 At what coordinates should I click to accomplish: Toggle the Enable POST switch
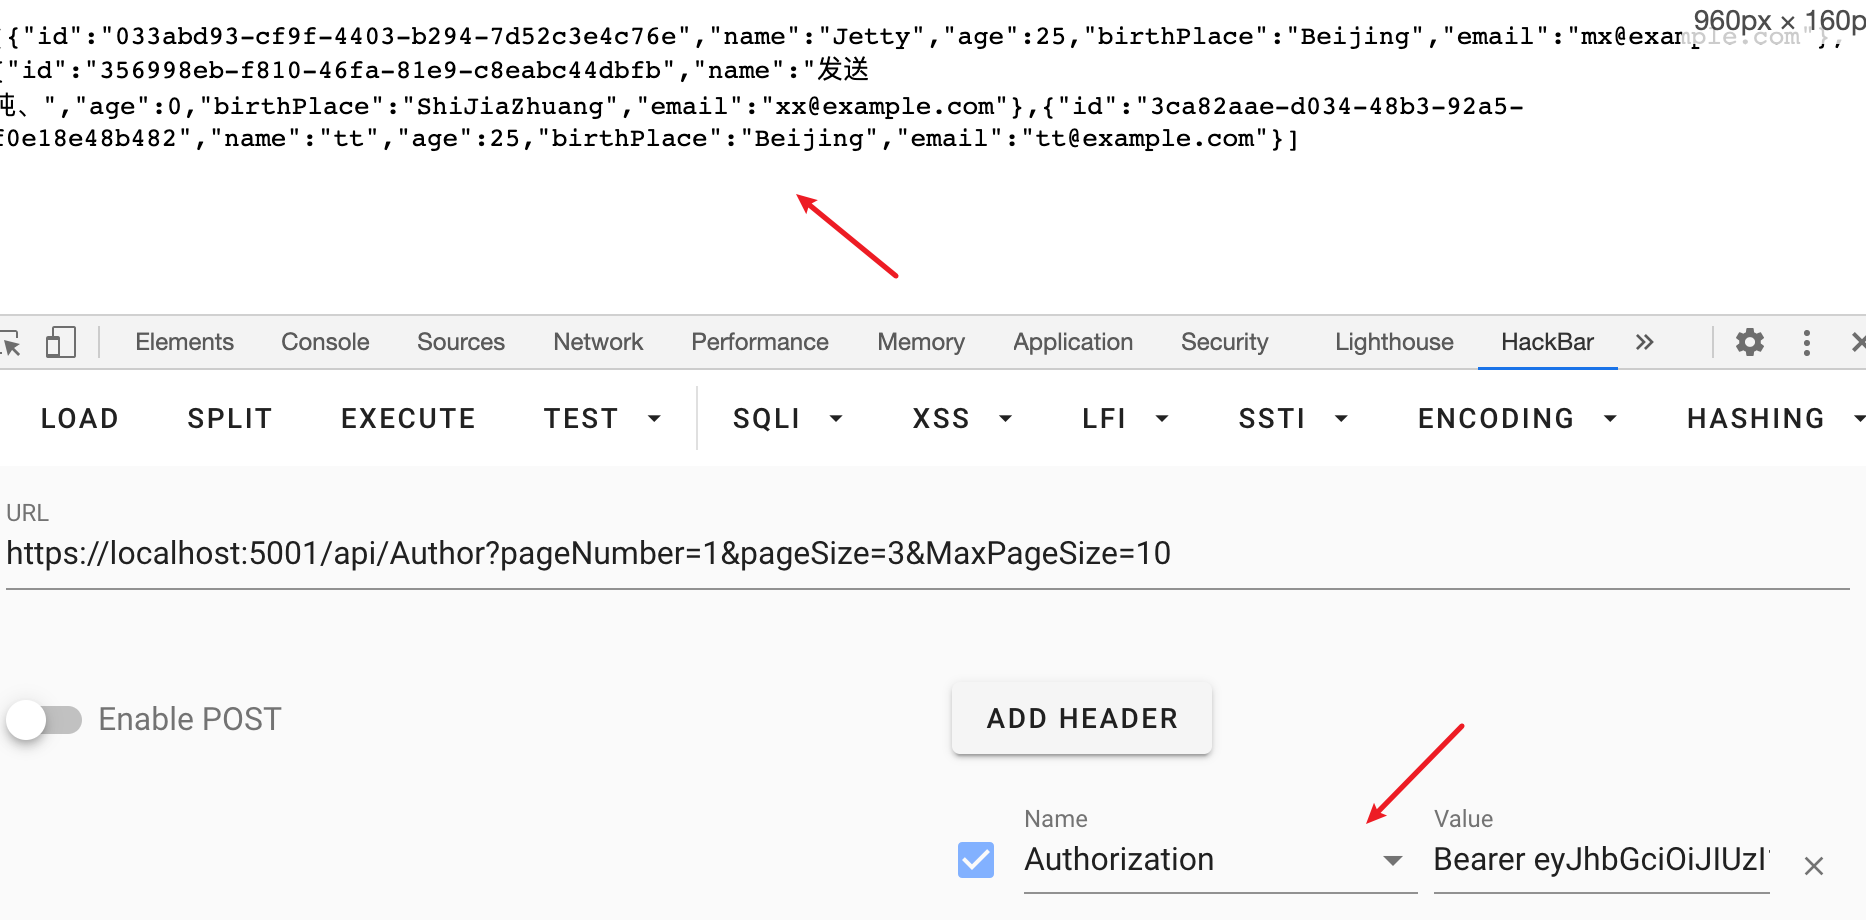pyautogui.click(x=45, y=720)
